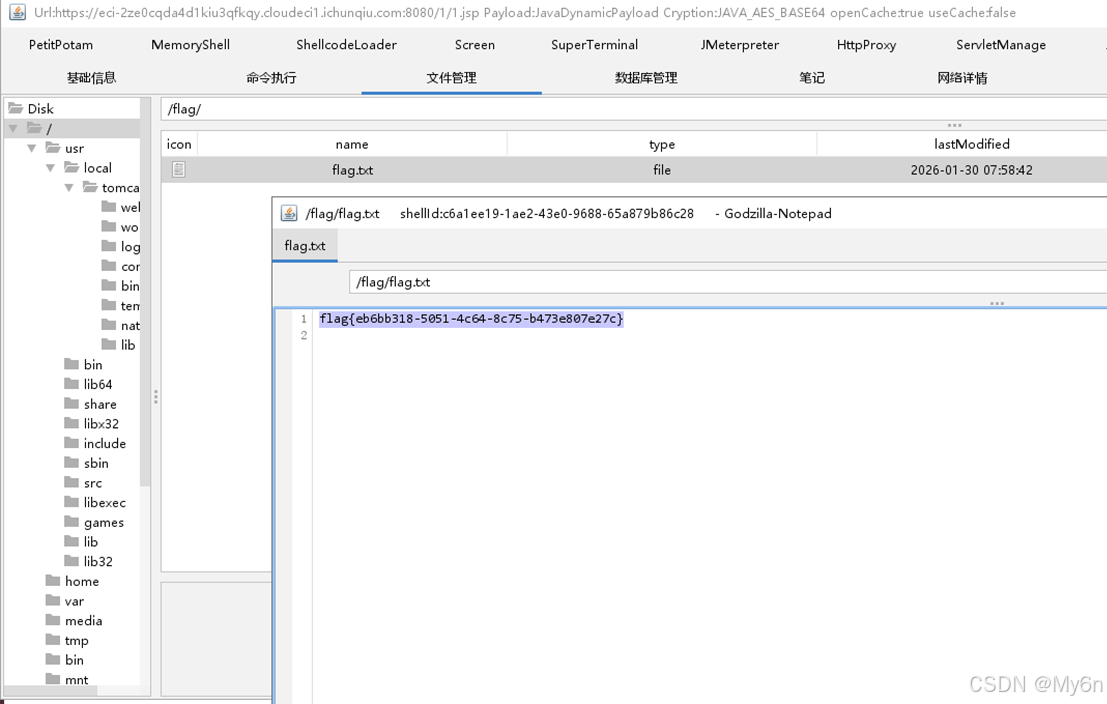The image size is (1107, 704).
Task: Click the libexec folder icon
Action: pos(71,502)
